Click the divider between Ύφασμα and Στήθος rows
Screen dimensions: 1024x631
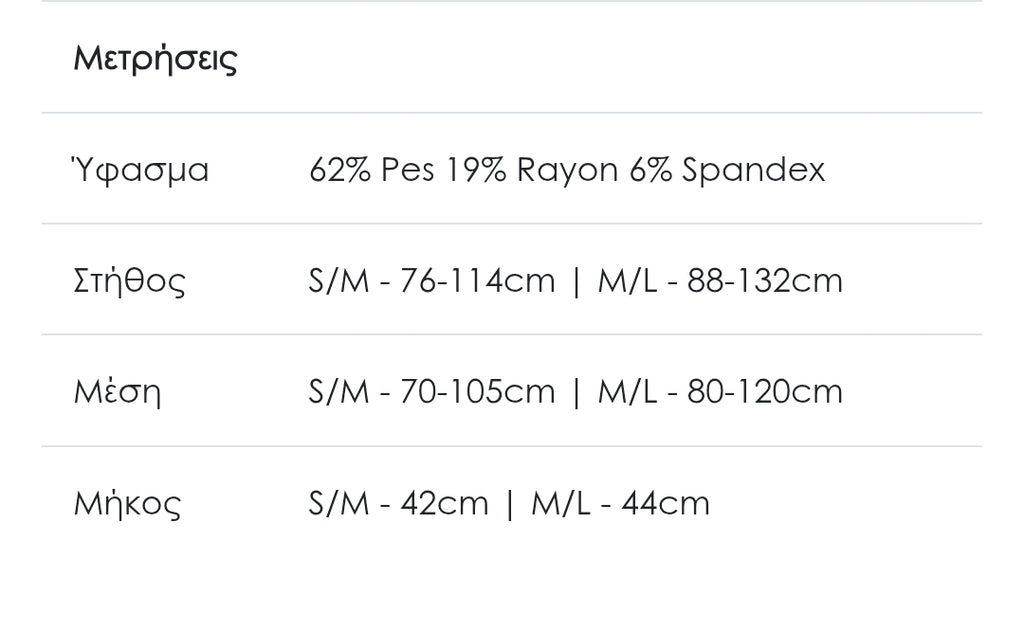(512, 224)
